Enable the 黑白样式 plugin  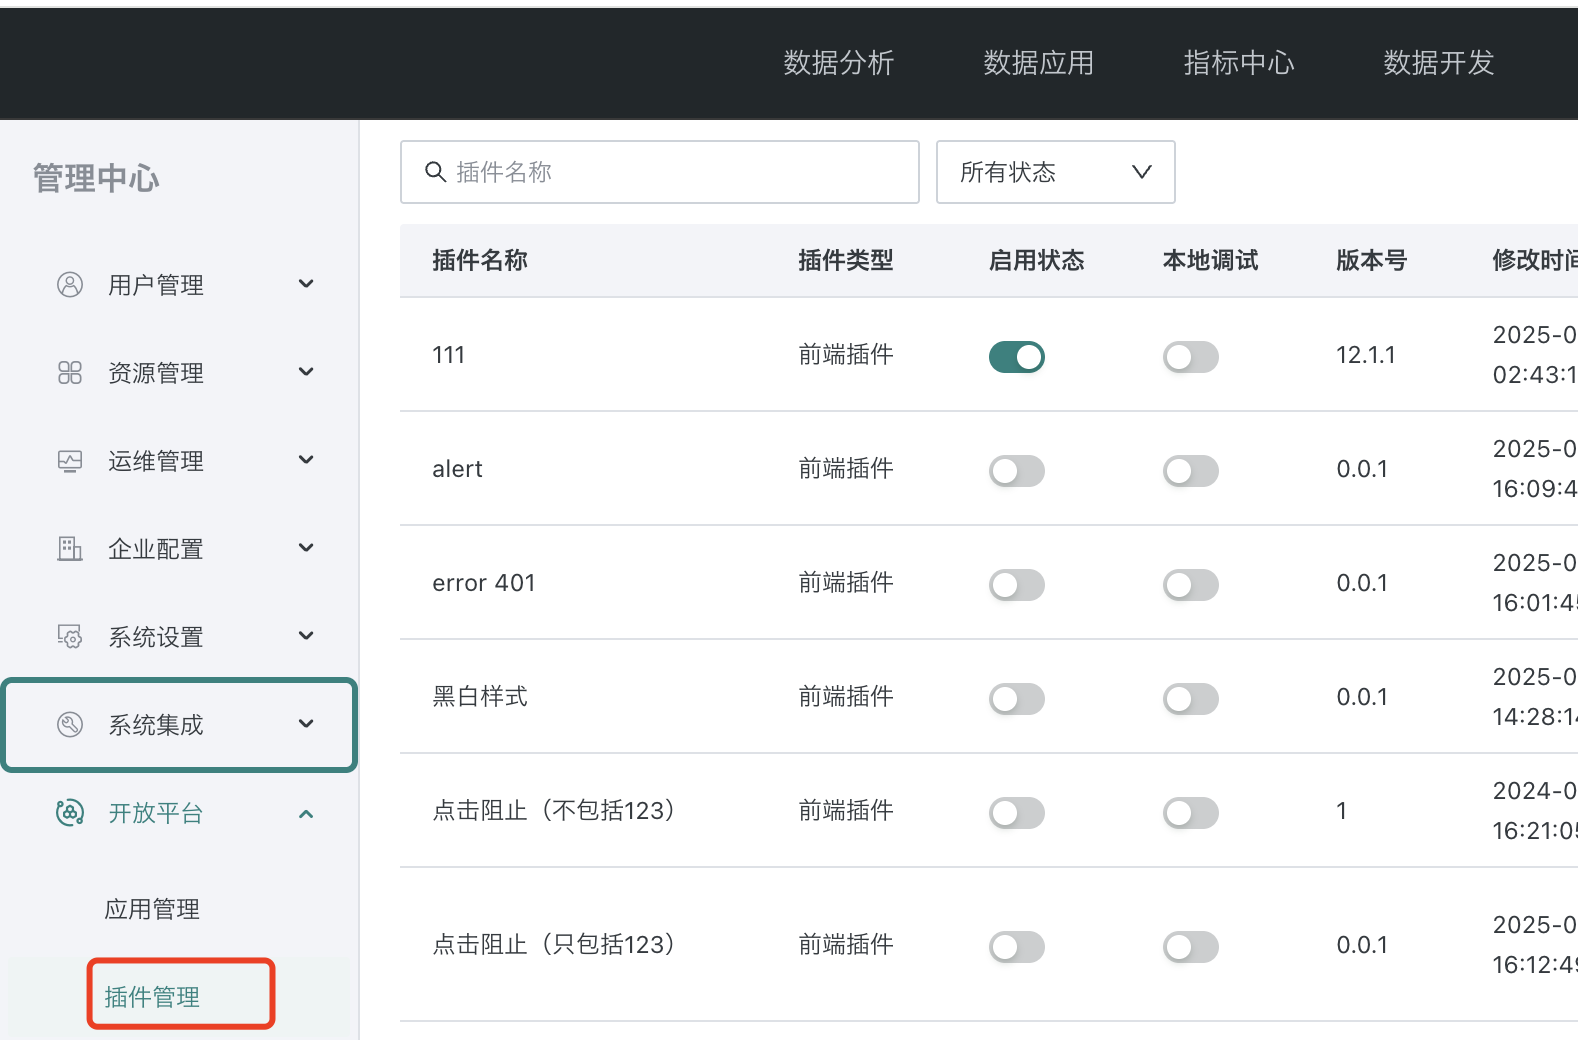pos(1017,699)
